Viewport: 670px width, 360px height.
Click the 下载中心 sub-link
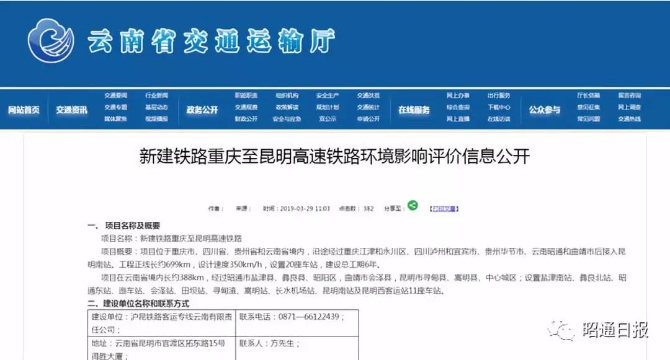tap(499, 107)
